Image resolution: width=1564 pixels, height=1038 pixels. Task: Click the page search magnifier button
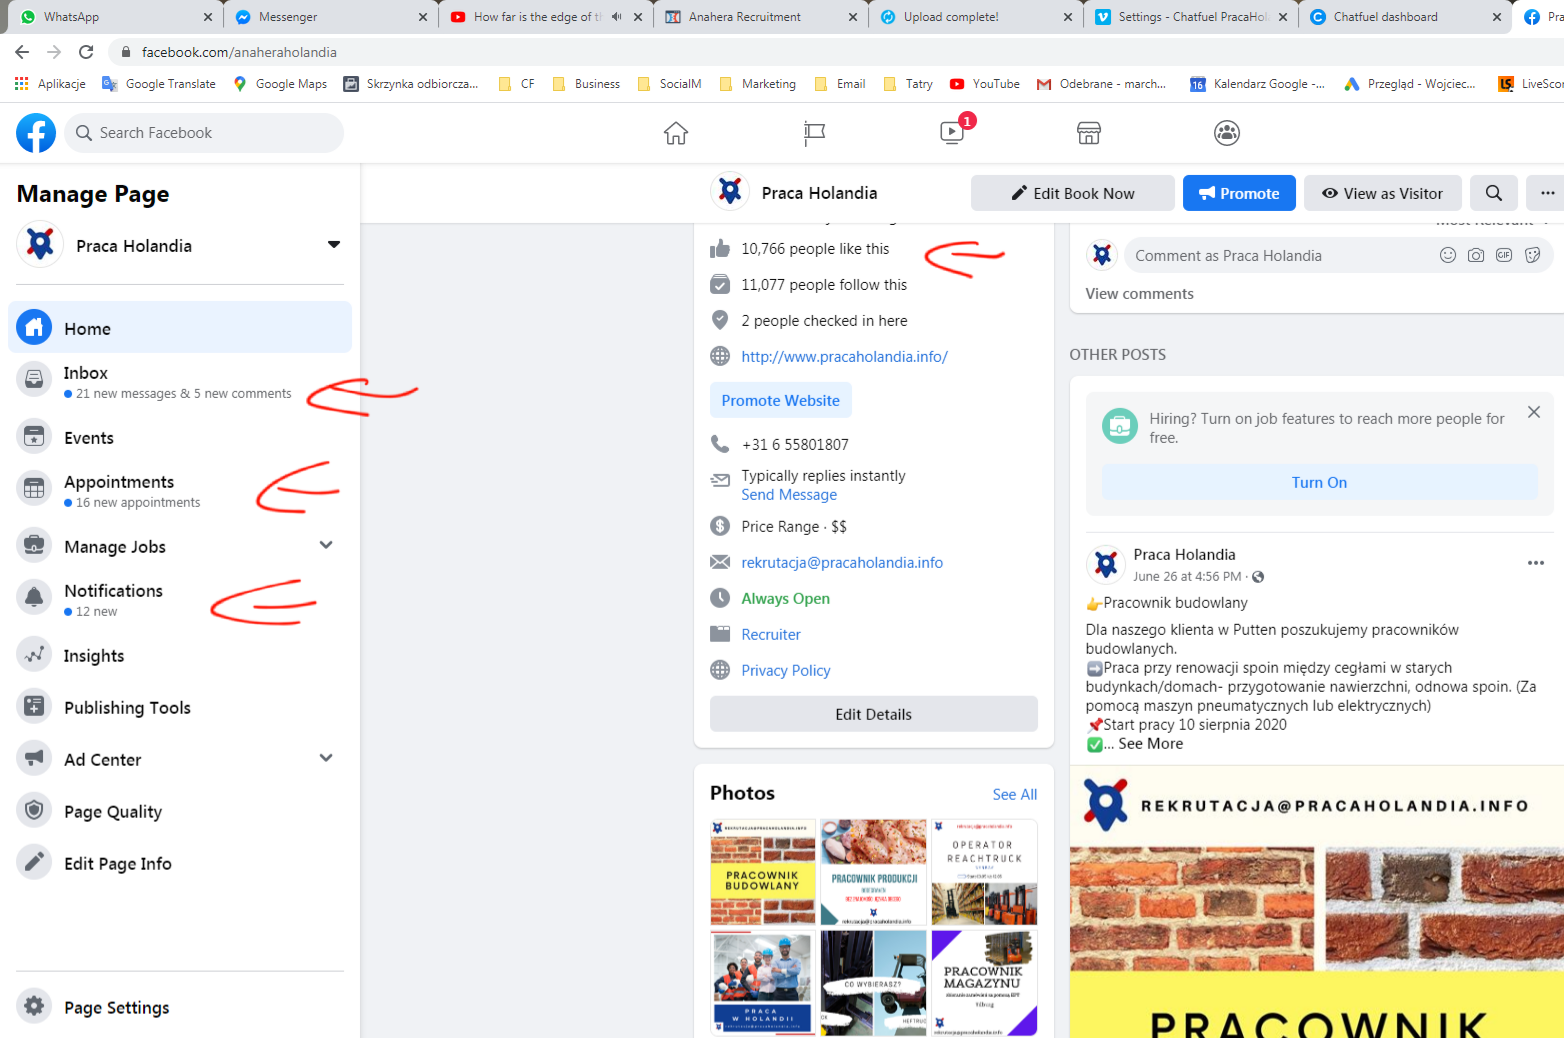[1494, 193]
